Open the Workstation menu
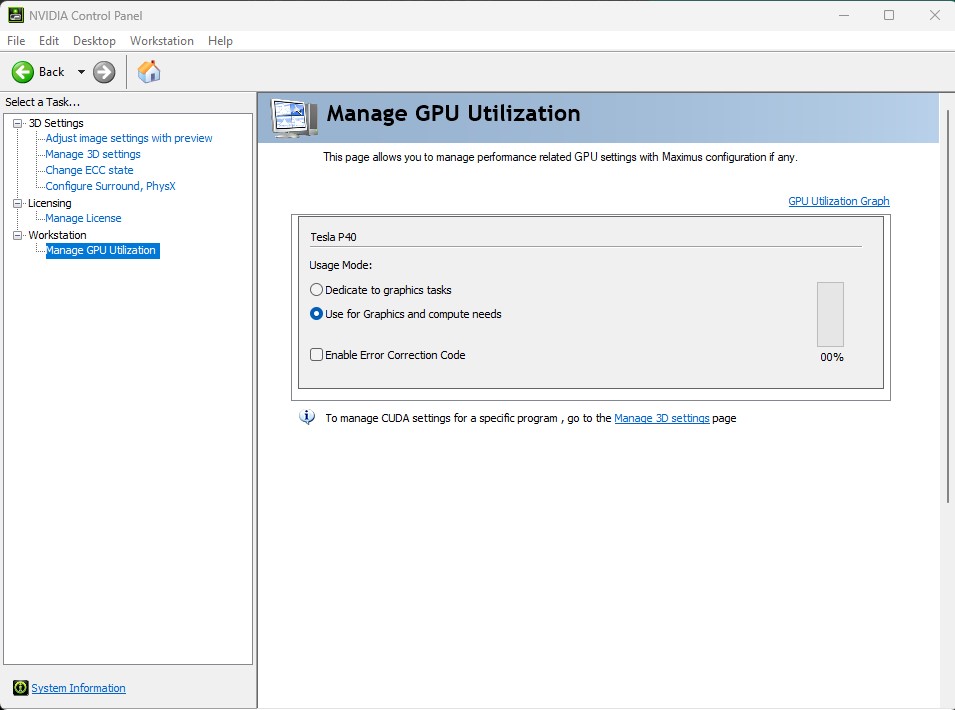Image resolution: width=955 pixels, height=710 pixels. tap(161, 41)
